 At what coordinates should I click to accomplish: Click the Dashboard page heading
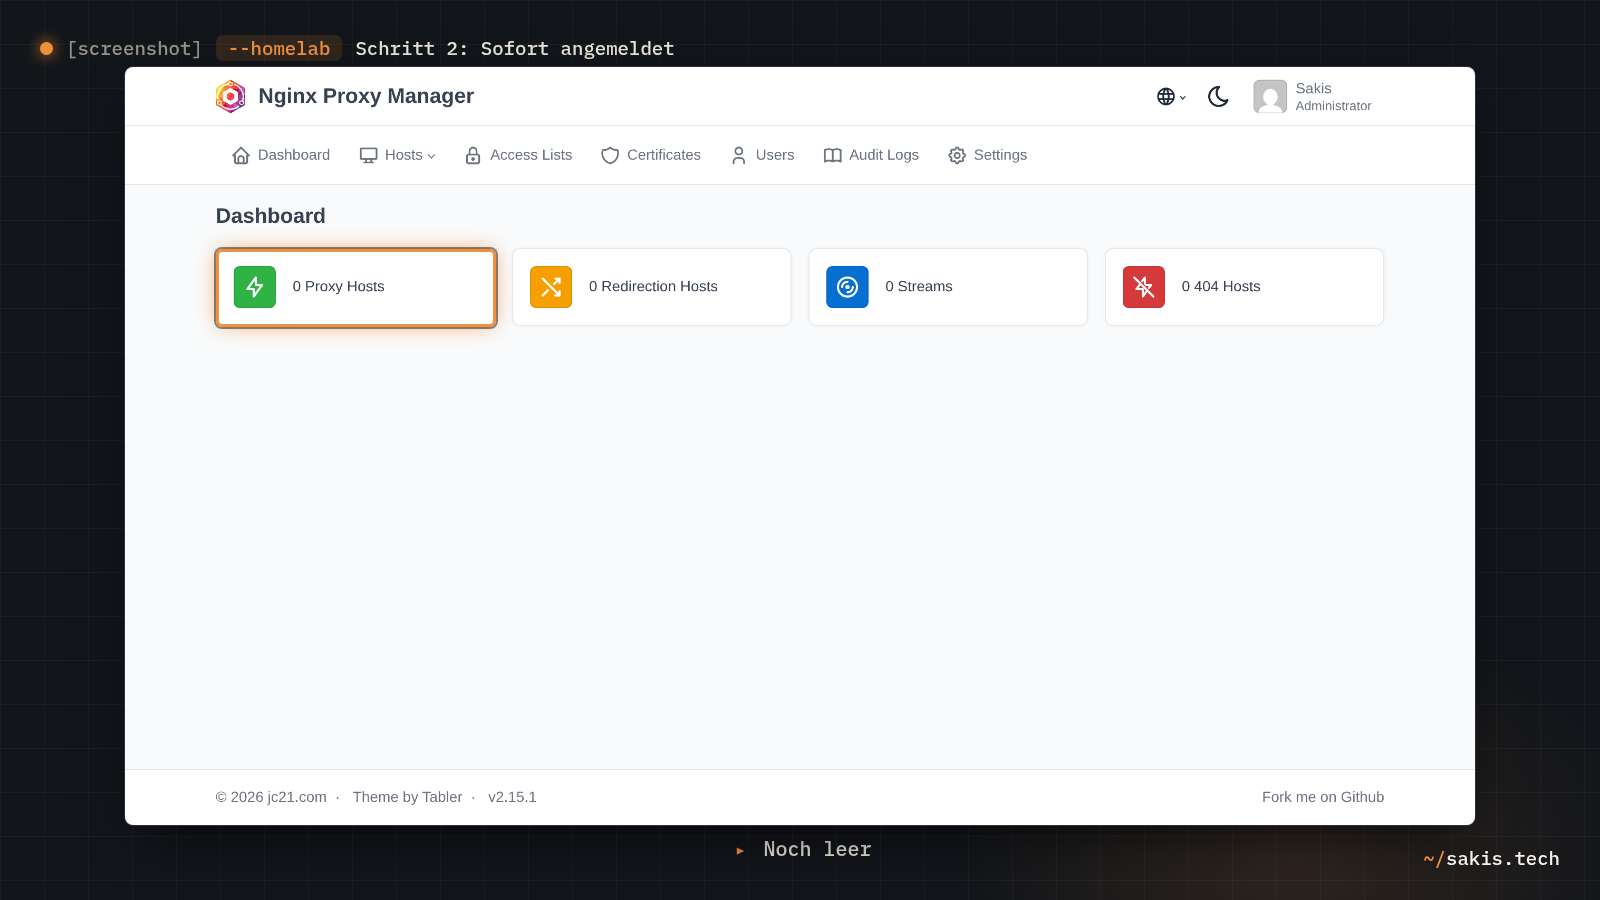271,216
